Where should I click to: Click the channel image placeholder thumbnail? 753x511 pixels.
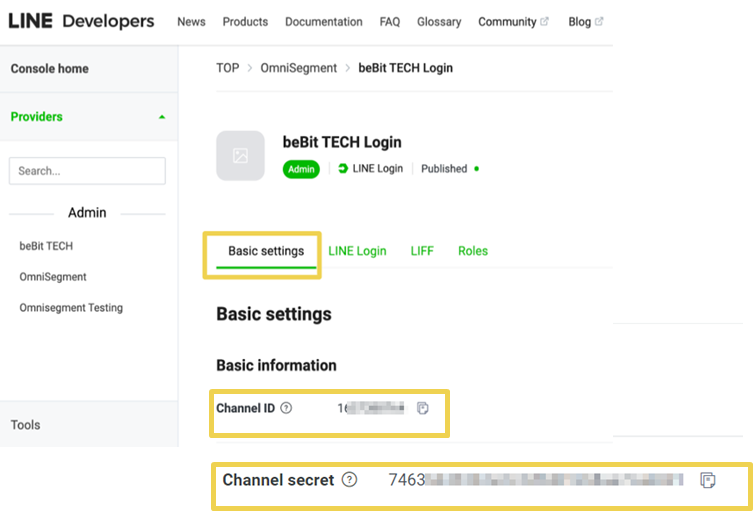tap(240, 156)
